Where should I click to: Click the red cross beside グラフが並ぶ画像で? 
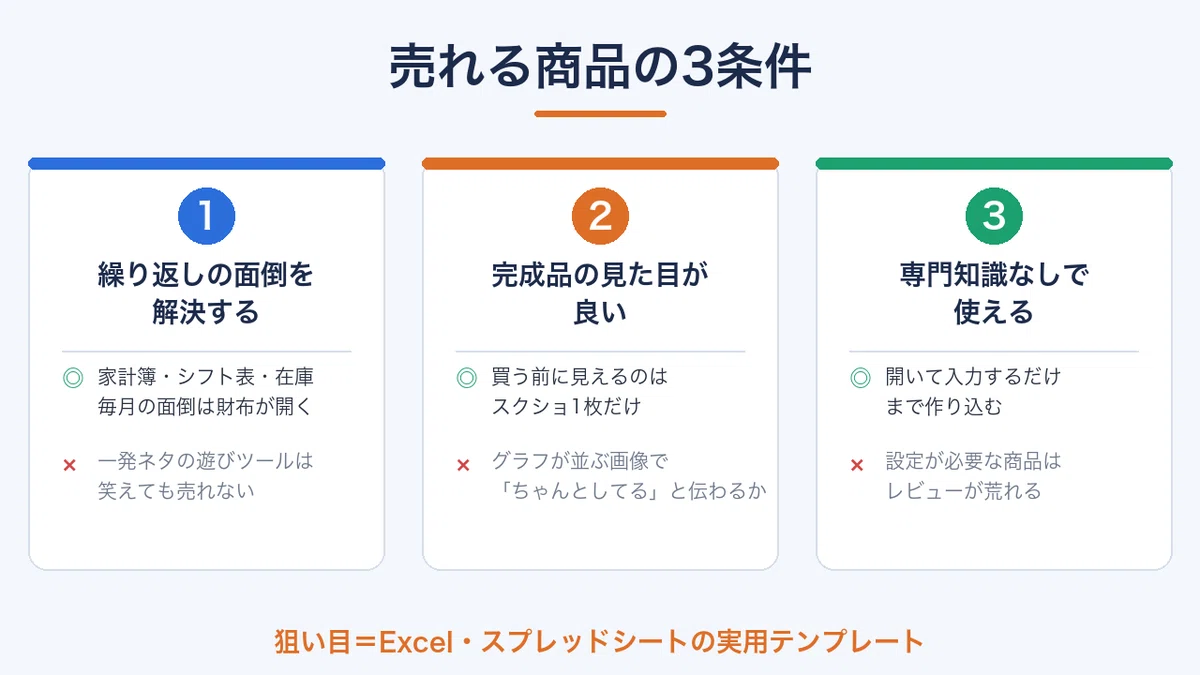point(464,465)
